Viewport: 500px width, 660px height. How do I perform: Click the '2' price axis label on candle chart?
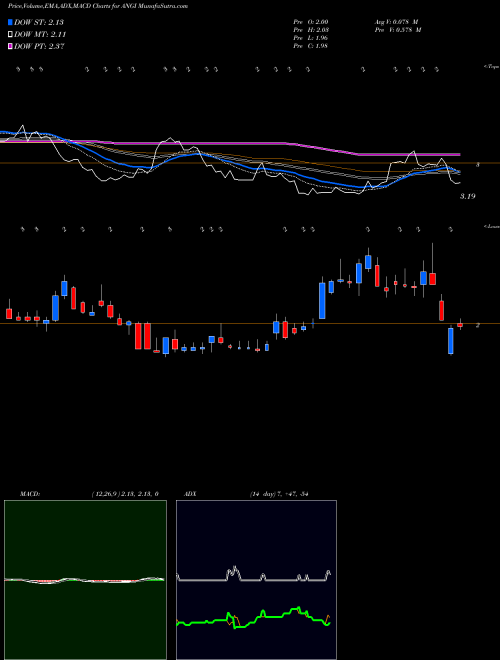pos(477,325)
